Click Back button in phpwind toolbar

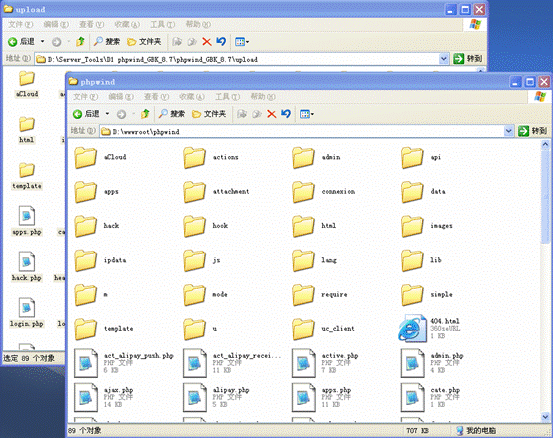click(87, 114)
